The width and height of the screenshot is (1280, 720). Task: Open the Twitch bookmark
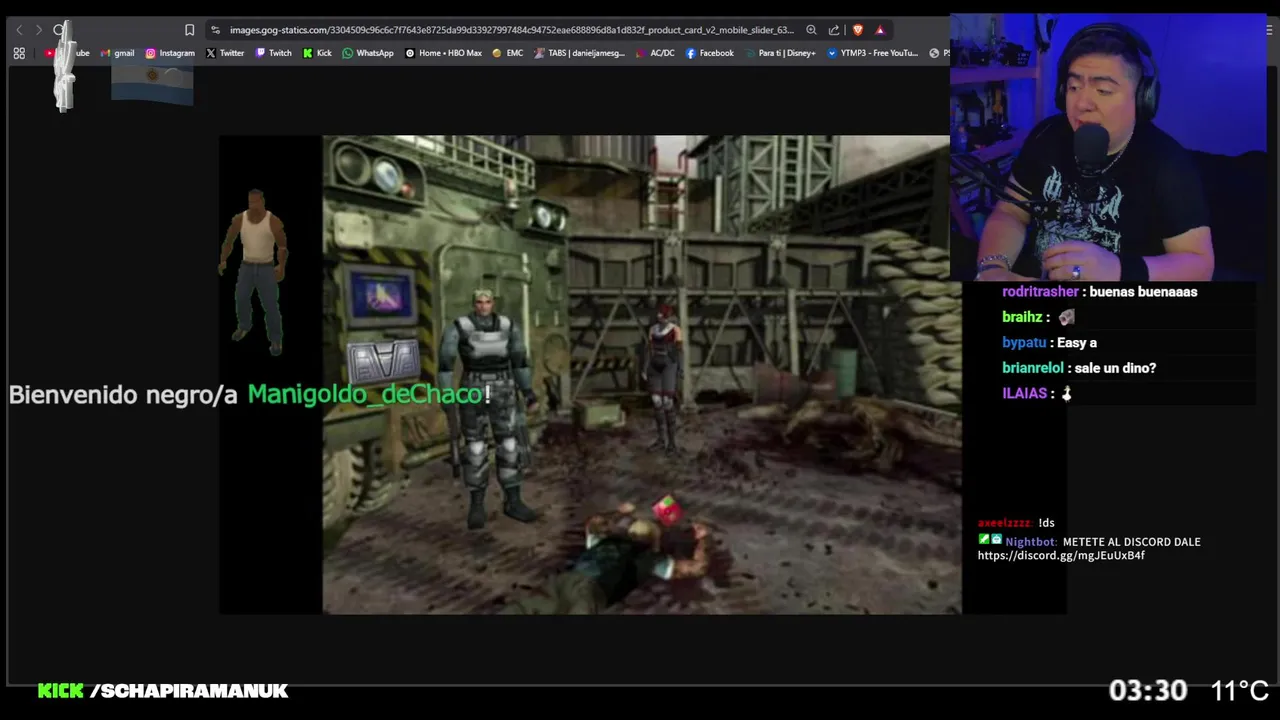point(274,53)
